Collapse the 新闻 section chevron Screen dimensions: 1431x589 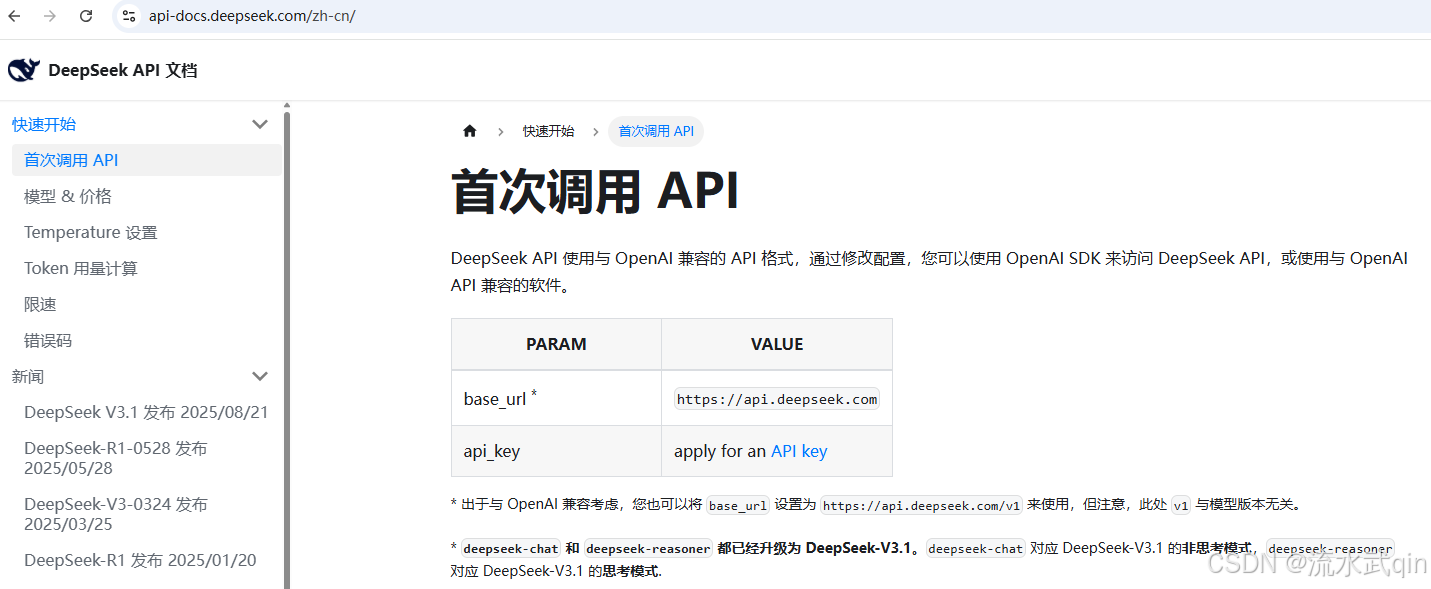[260, 376]
